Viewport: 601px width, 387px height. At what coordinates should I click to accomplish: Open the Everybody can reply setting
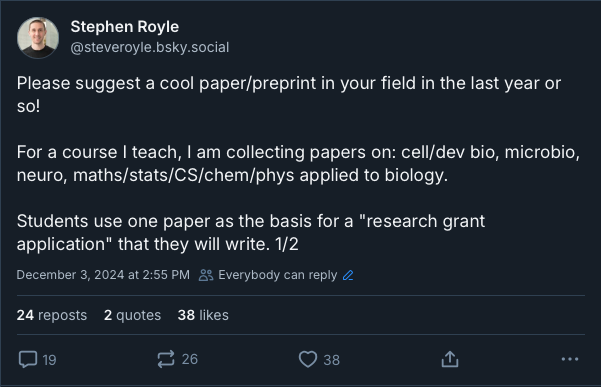tap(278, 275)
